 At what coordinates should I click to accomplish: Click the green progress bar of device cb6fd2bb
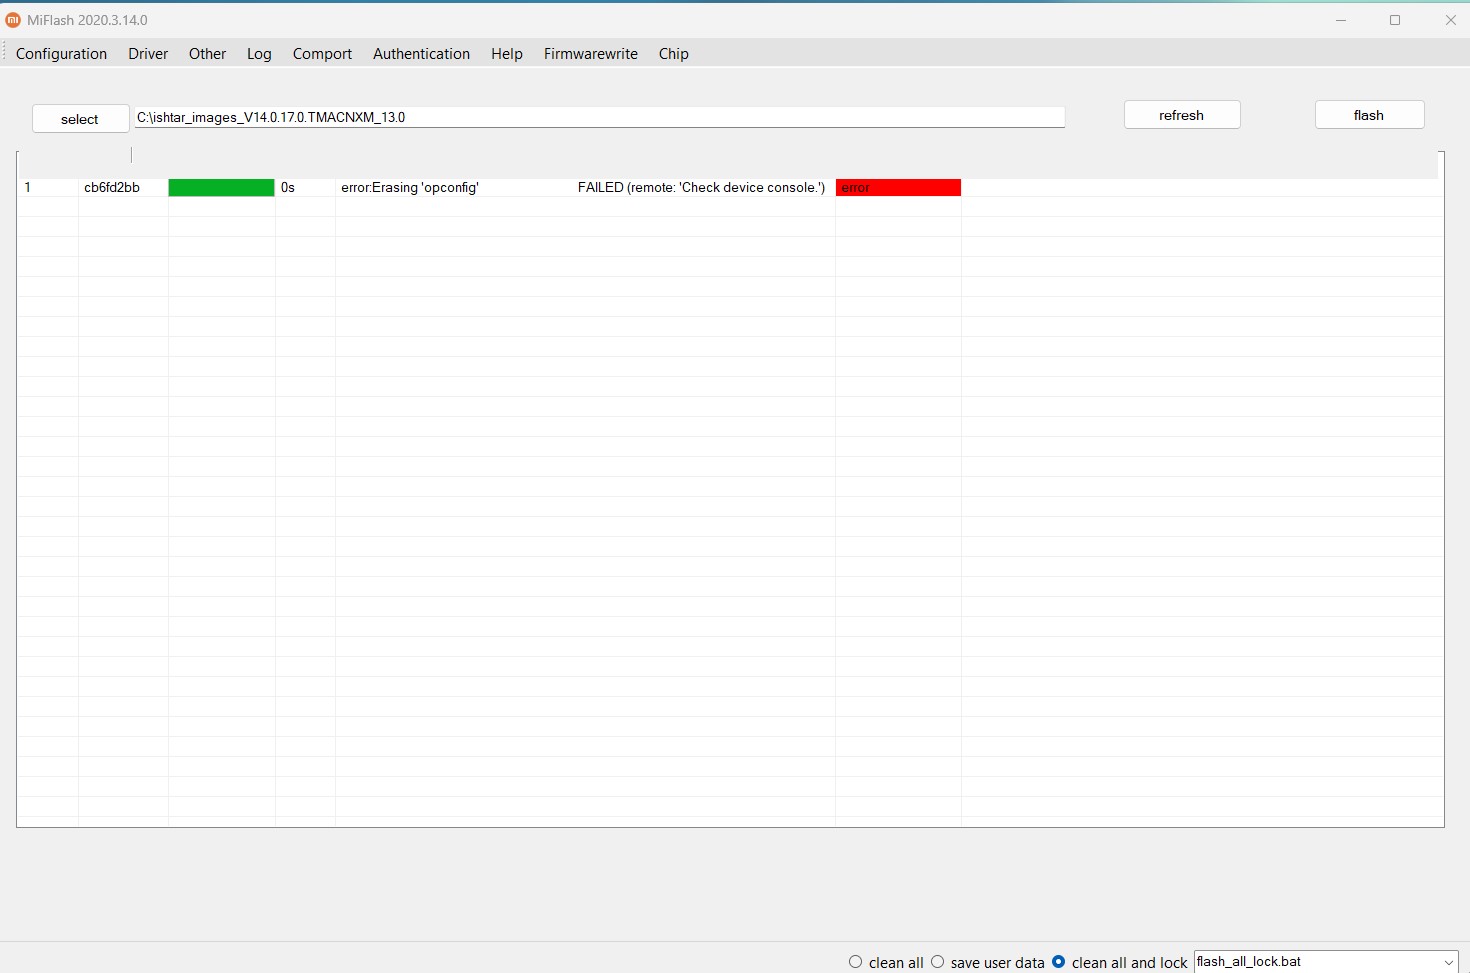tap(221, 188)
